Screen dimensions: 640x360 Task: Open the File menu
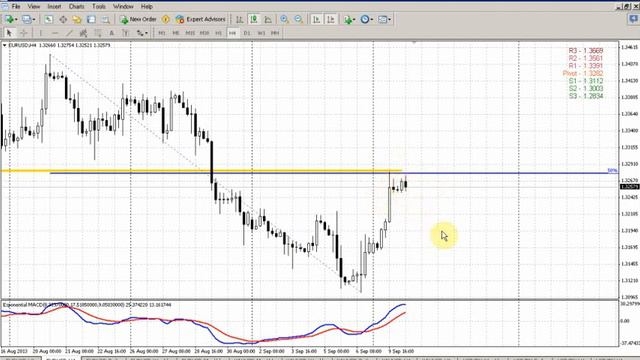16,7
